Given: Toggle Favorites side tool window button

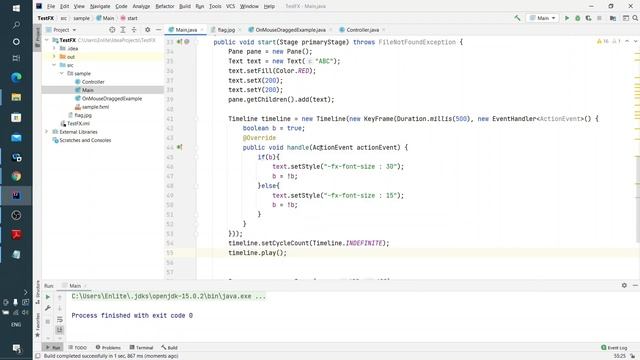Looking at the screenshot, I should pyautogui.click(x=38, y=325).
